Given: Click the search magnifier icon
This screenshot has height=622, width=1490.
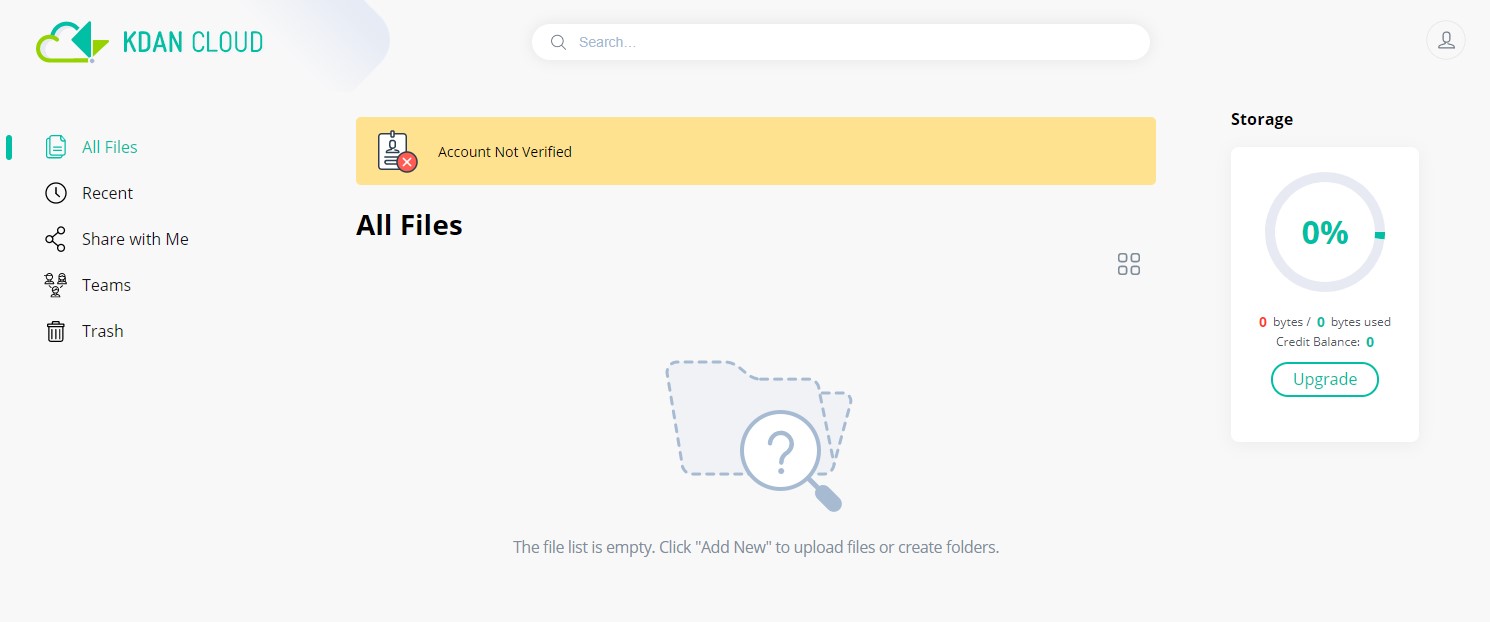Looking at the screenshot, I should pos(559,42).
